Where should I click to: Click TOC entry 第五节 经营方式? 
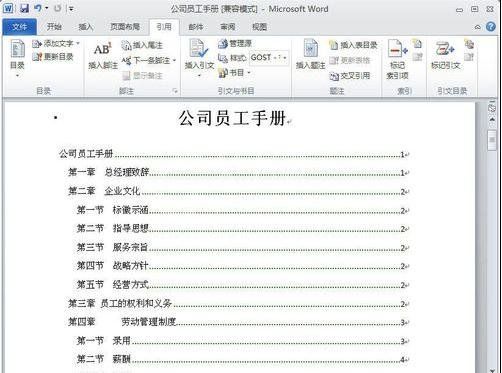pos(243,285)
